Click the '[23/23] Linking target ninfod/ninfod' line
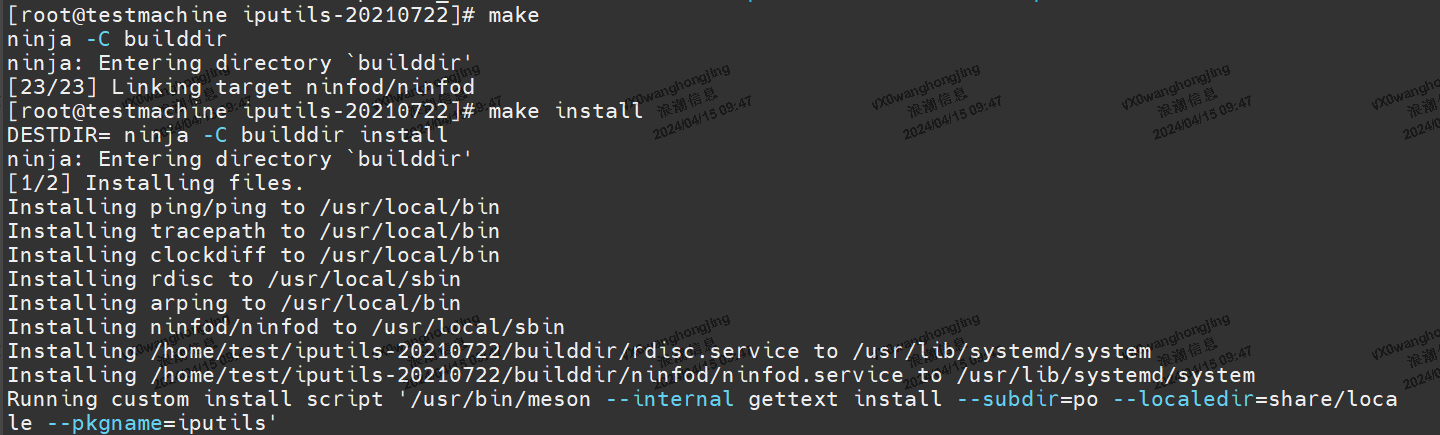Screen dimensions: 1440x435 pyautogui.click(x=241, y=87)
